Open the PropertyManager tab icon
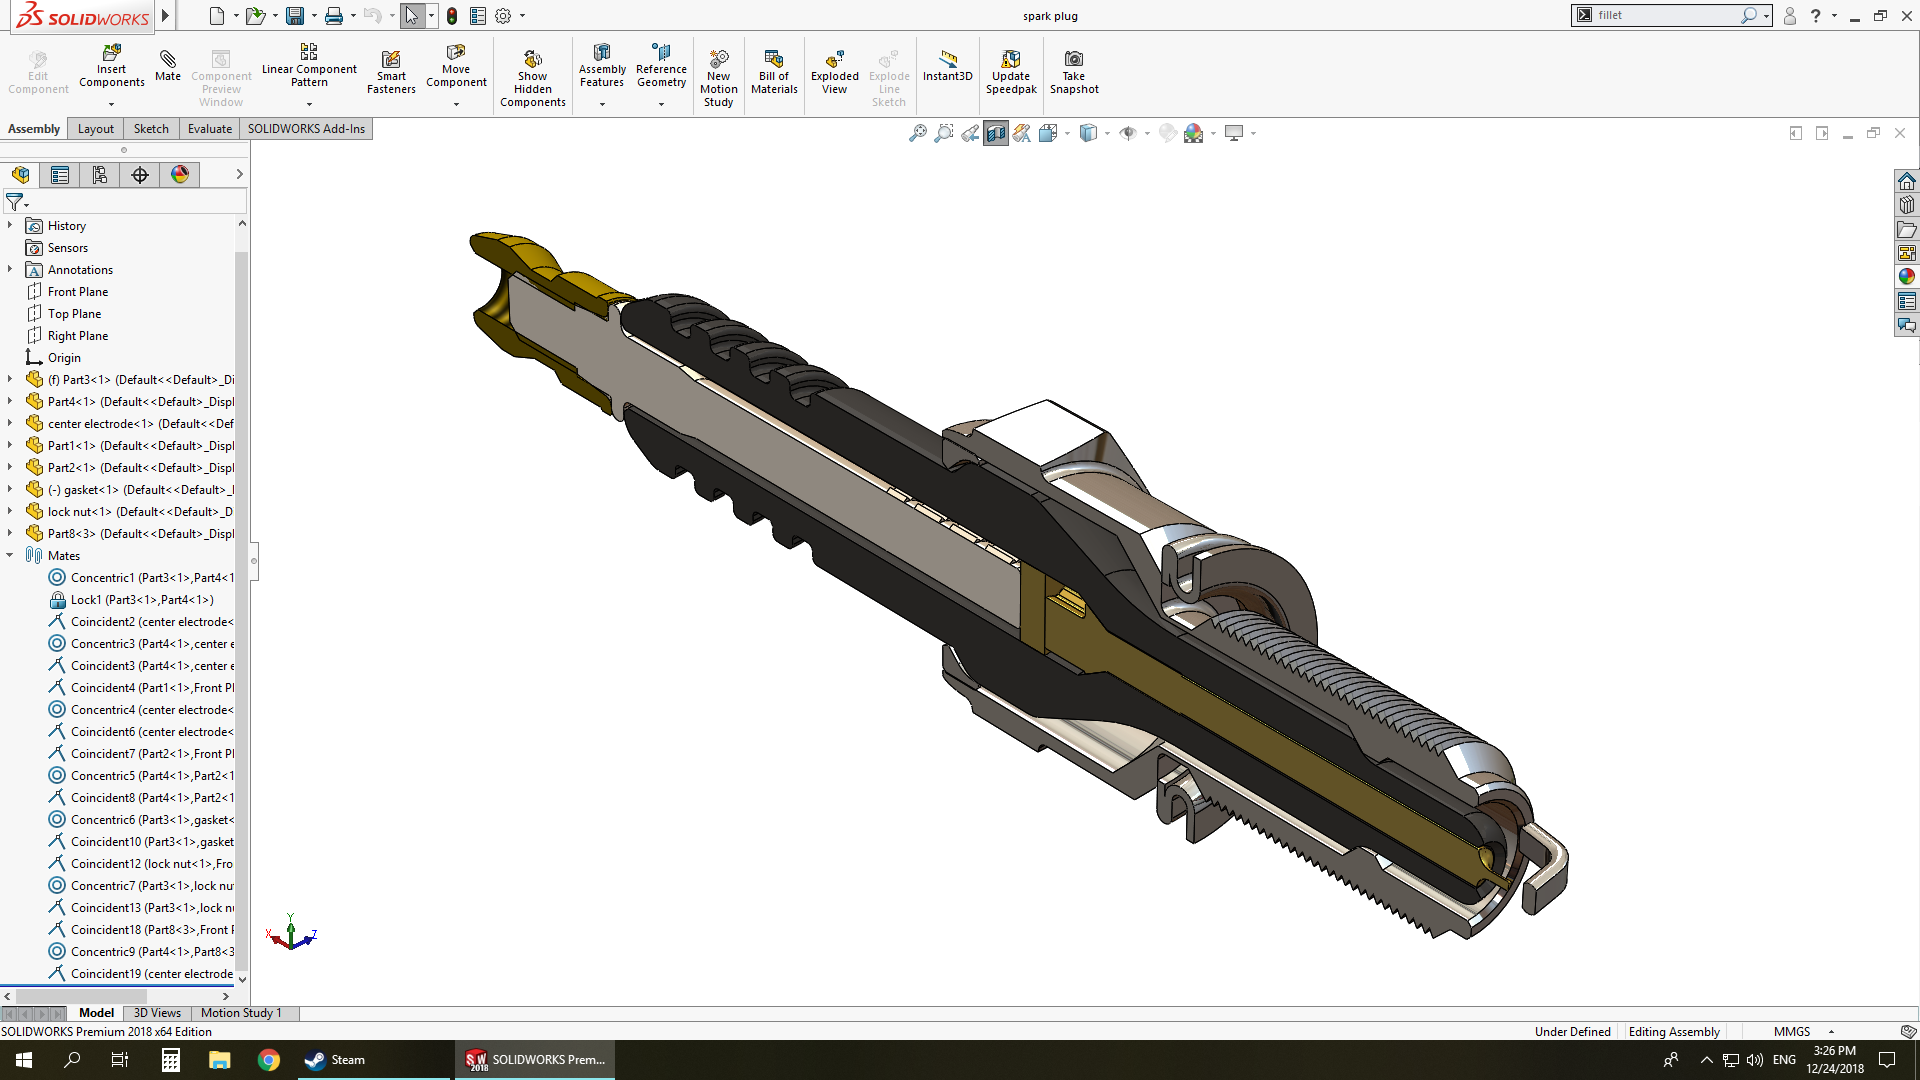This screenshot has height=1080, width=1920. [60, 175]
